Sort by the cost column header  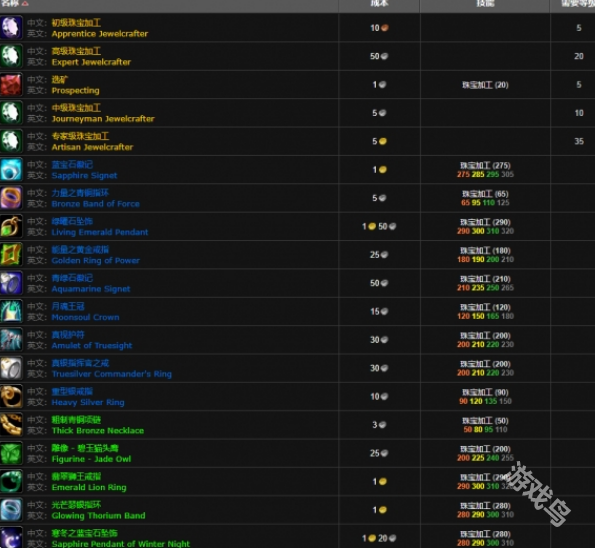pyautogui.click(x=379, y=3)
